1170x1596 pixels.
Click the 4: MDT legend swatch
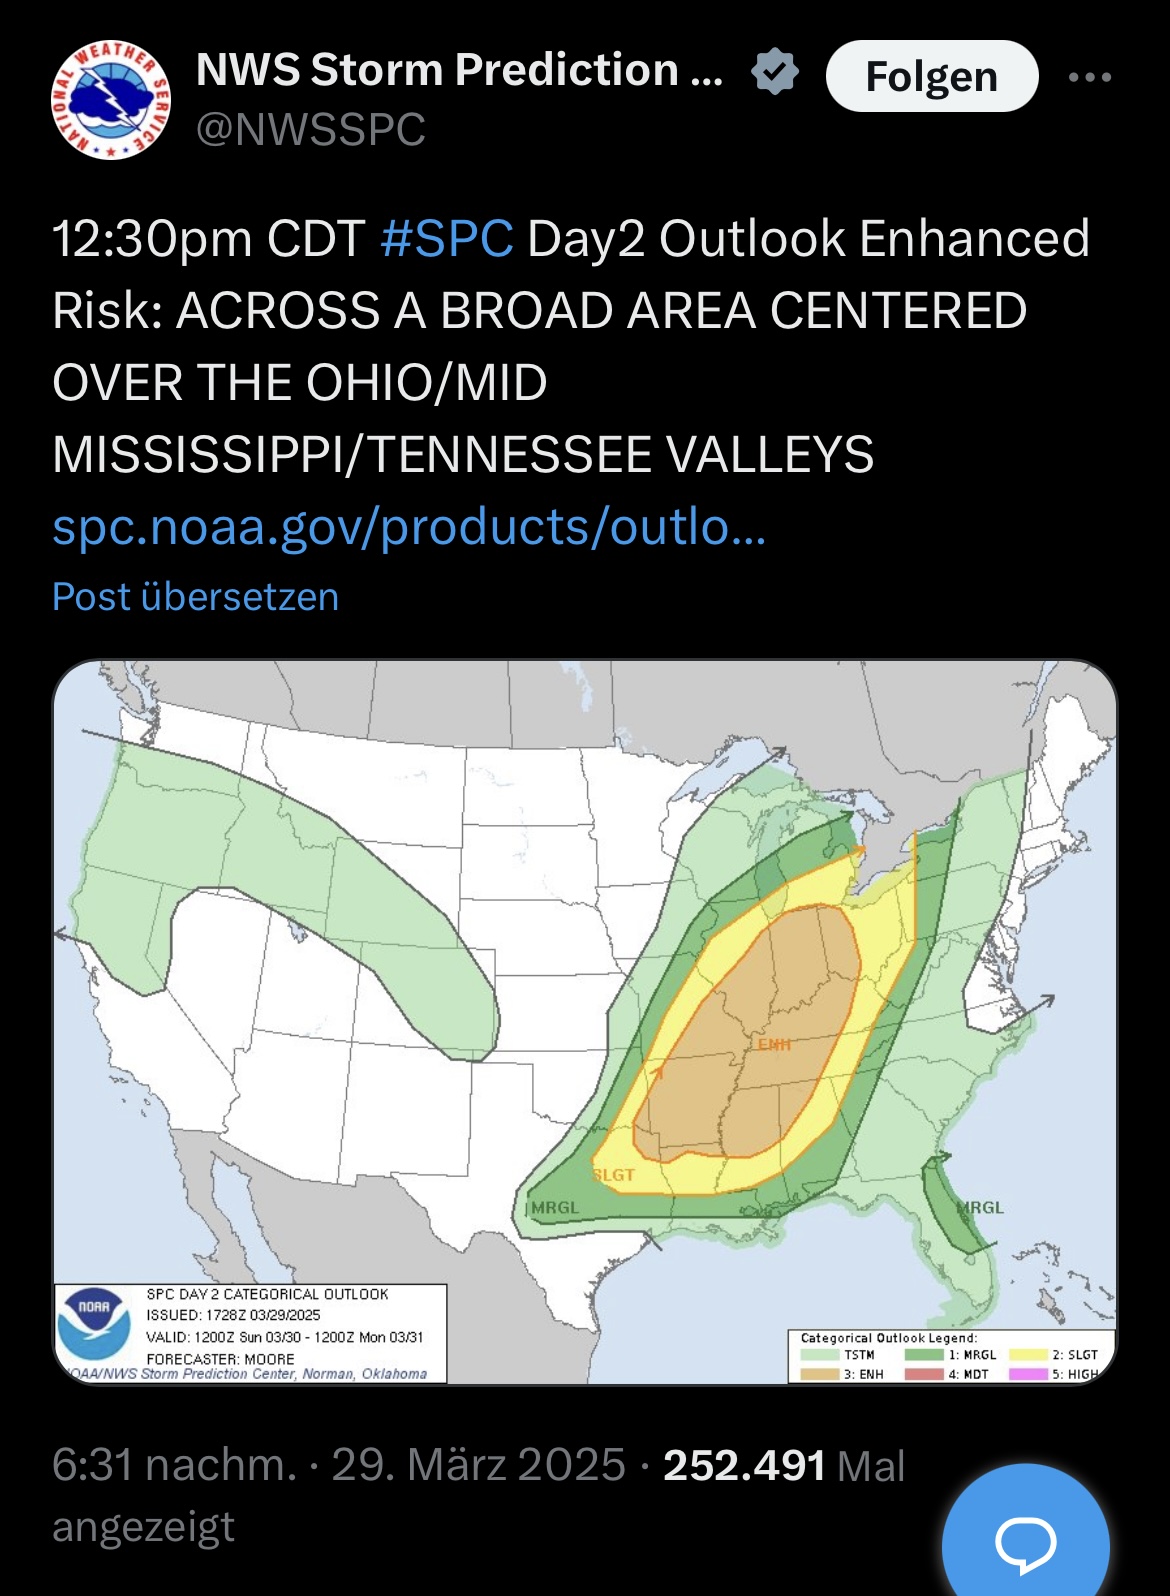point(923,1374)
